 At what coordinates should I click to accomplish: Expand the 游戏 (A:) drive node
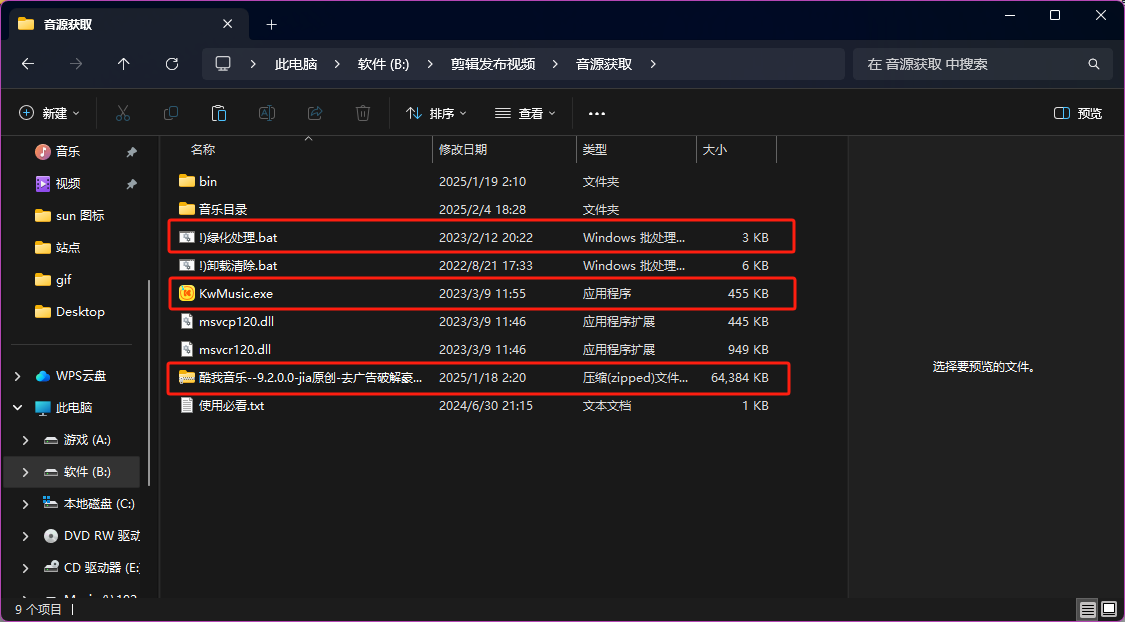[x=26, y=440]
